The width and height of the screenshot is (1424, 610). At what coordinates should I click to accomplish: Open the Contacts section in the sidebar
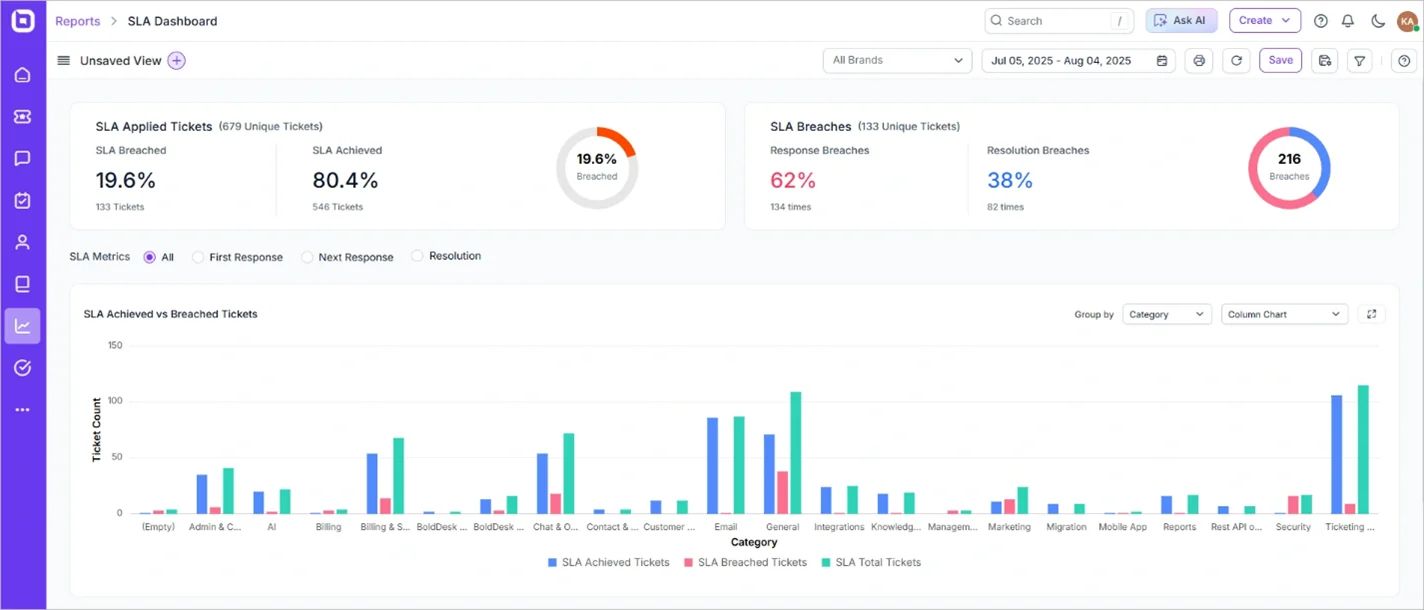(22, 241)
